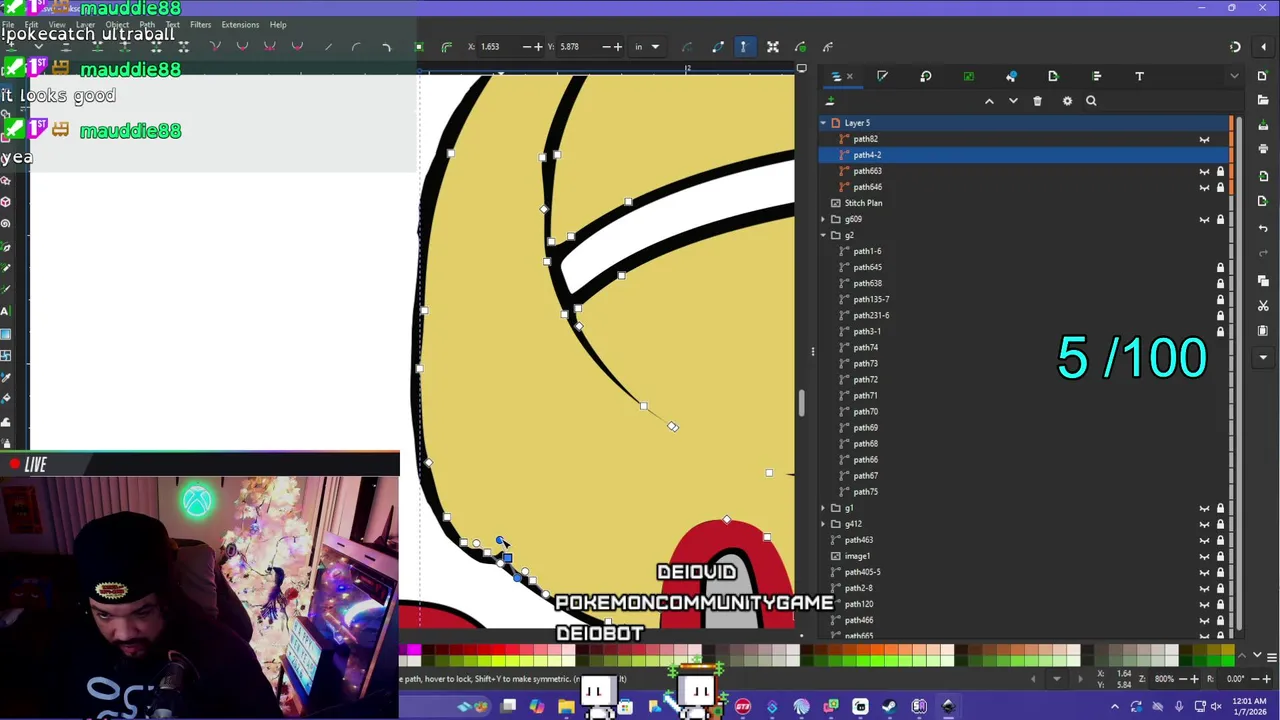Click the search icon in Layers panel

point(1091,101)
